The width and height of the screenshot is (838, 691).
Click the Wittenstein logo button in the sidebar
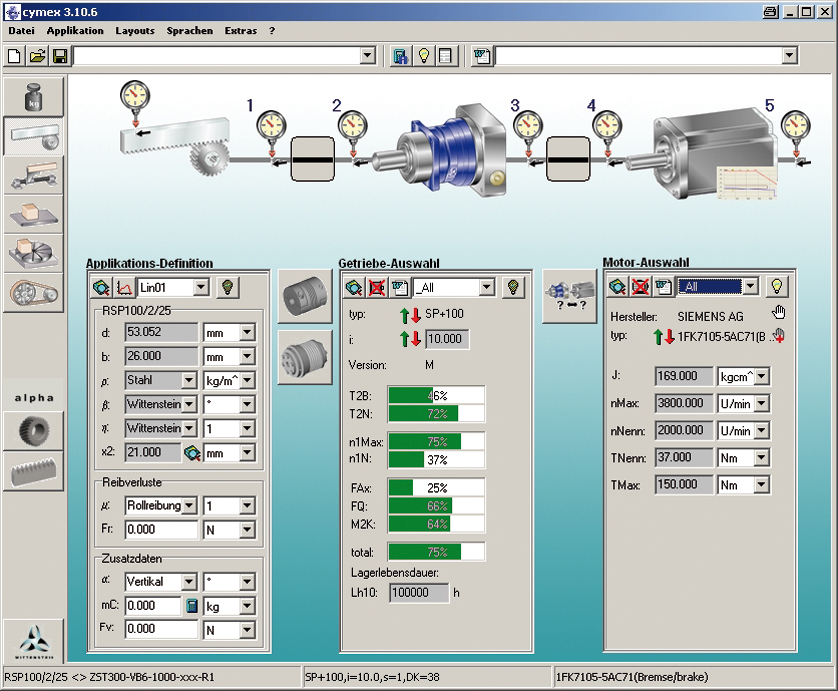34,641
